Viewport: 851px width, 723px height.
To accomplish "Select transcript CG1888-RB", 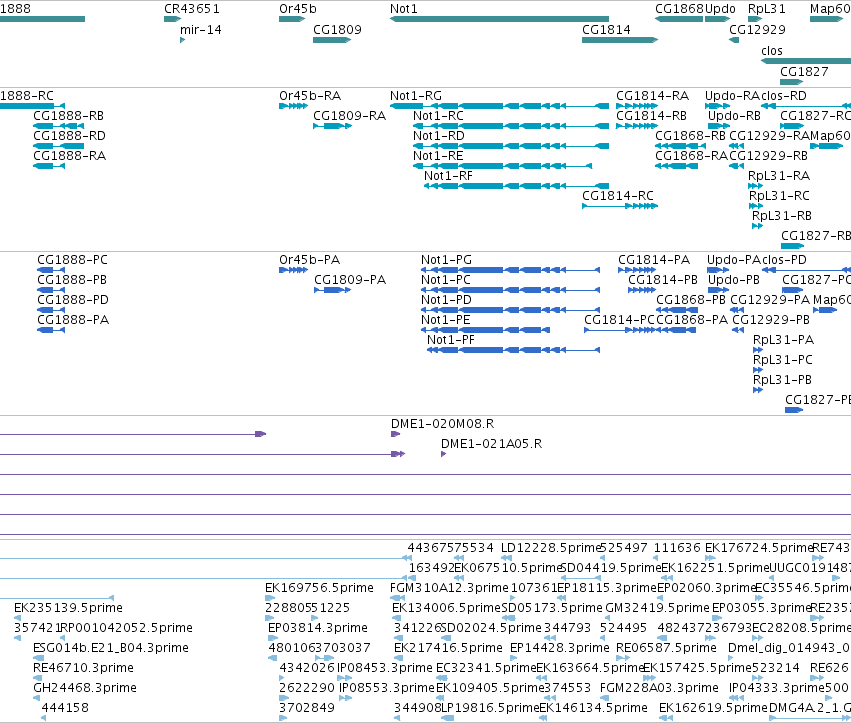I will [x=59, y=126].
